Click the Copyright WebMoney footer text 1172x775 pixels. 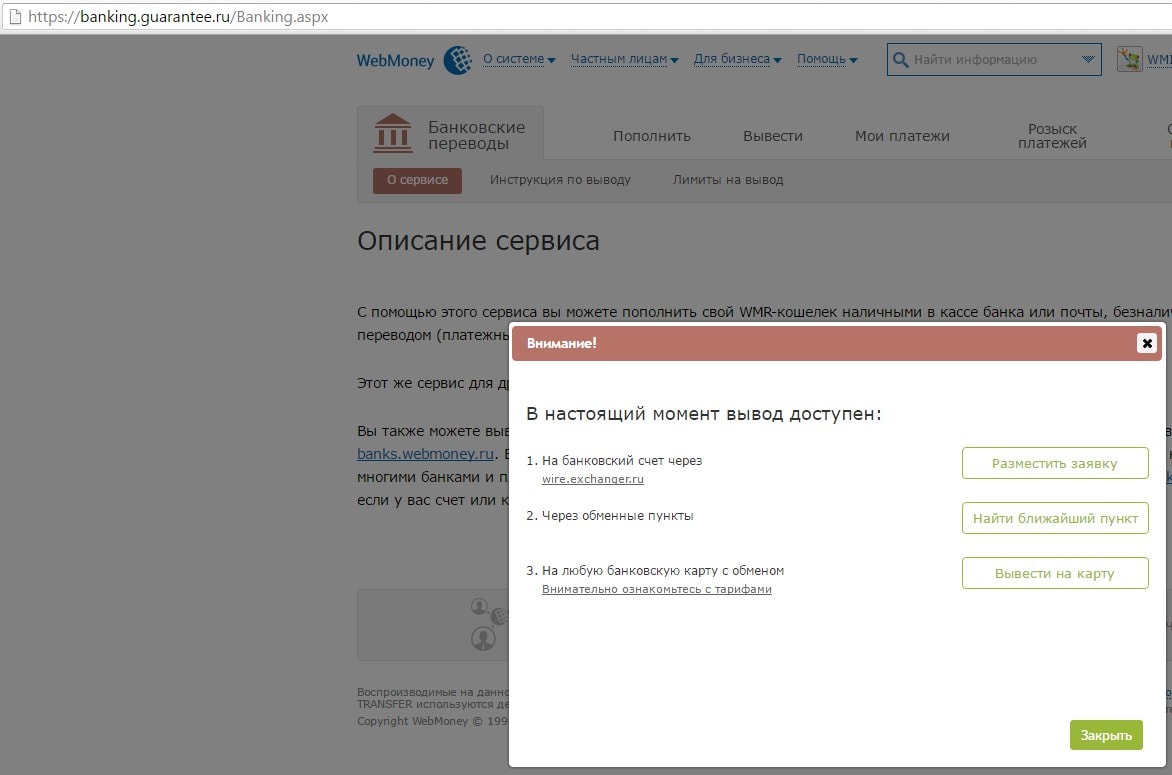tap(432, 721)
